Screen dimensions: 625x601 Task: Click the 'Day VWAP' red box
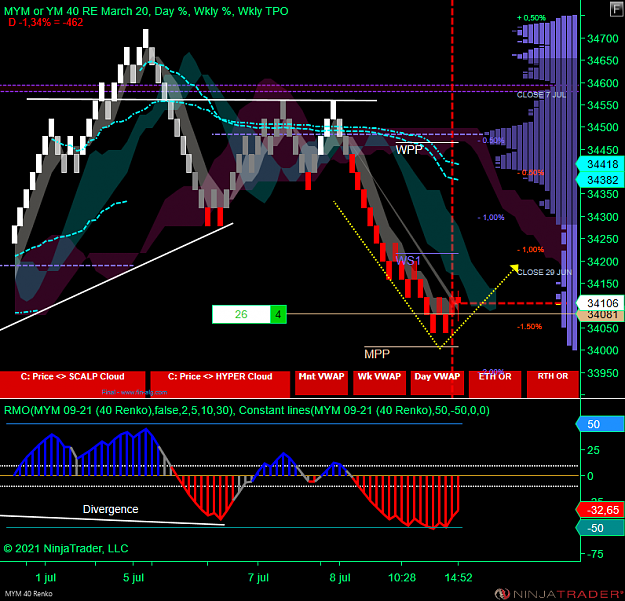pyautogui.click(x=437, y=383)
